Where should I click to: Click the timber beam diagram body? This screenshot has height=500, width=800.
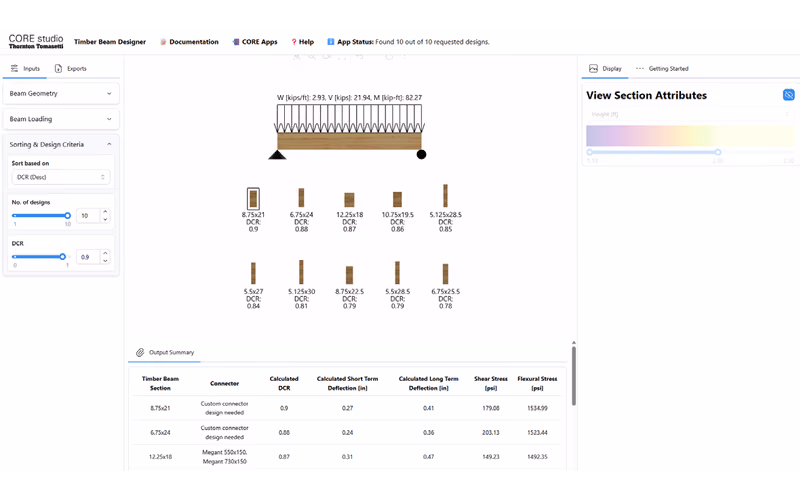coord(349,141)
